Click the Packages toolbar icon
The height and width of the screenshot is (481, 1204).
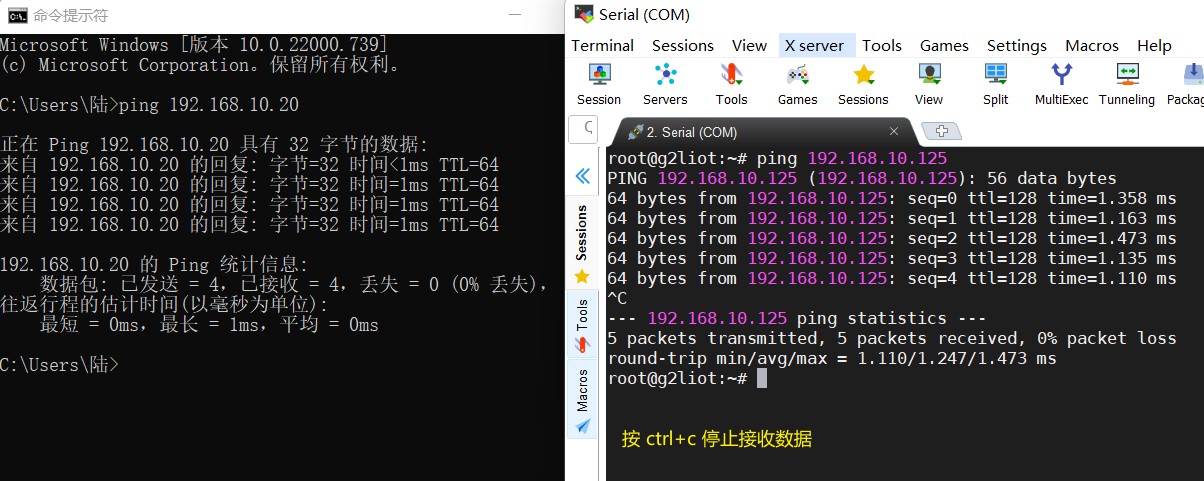pyautogui.click(x=1186, y=84)
